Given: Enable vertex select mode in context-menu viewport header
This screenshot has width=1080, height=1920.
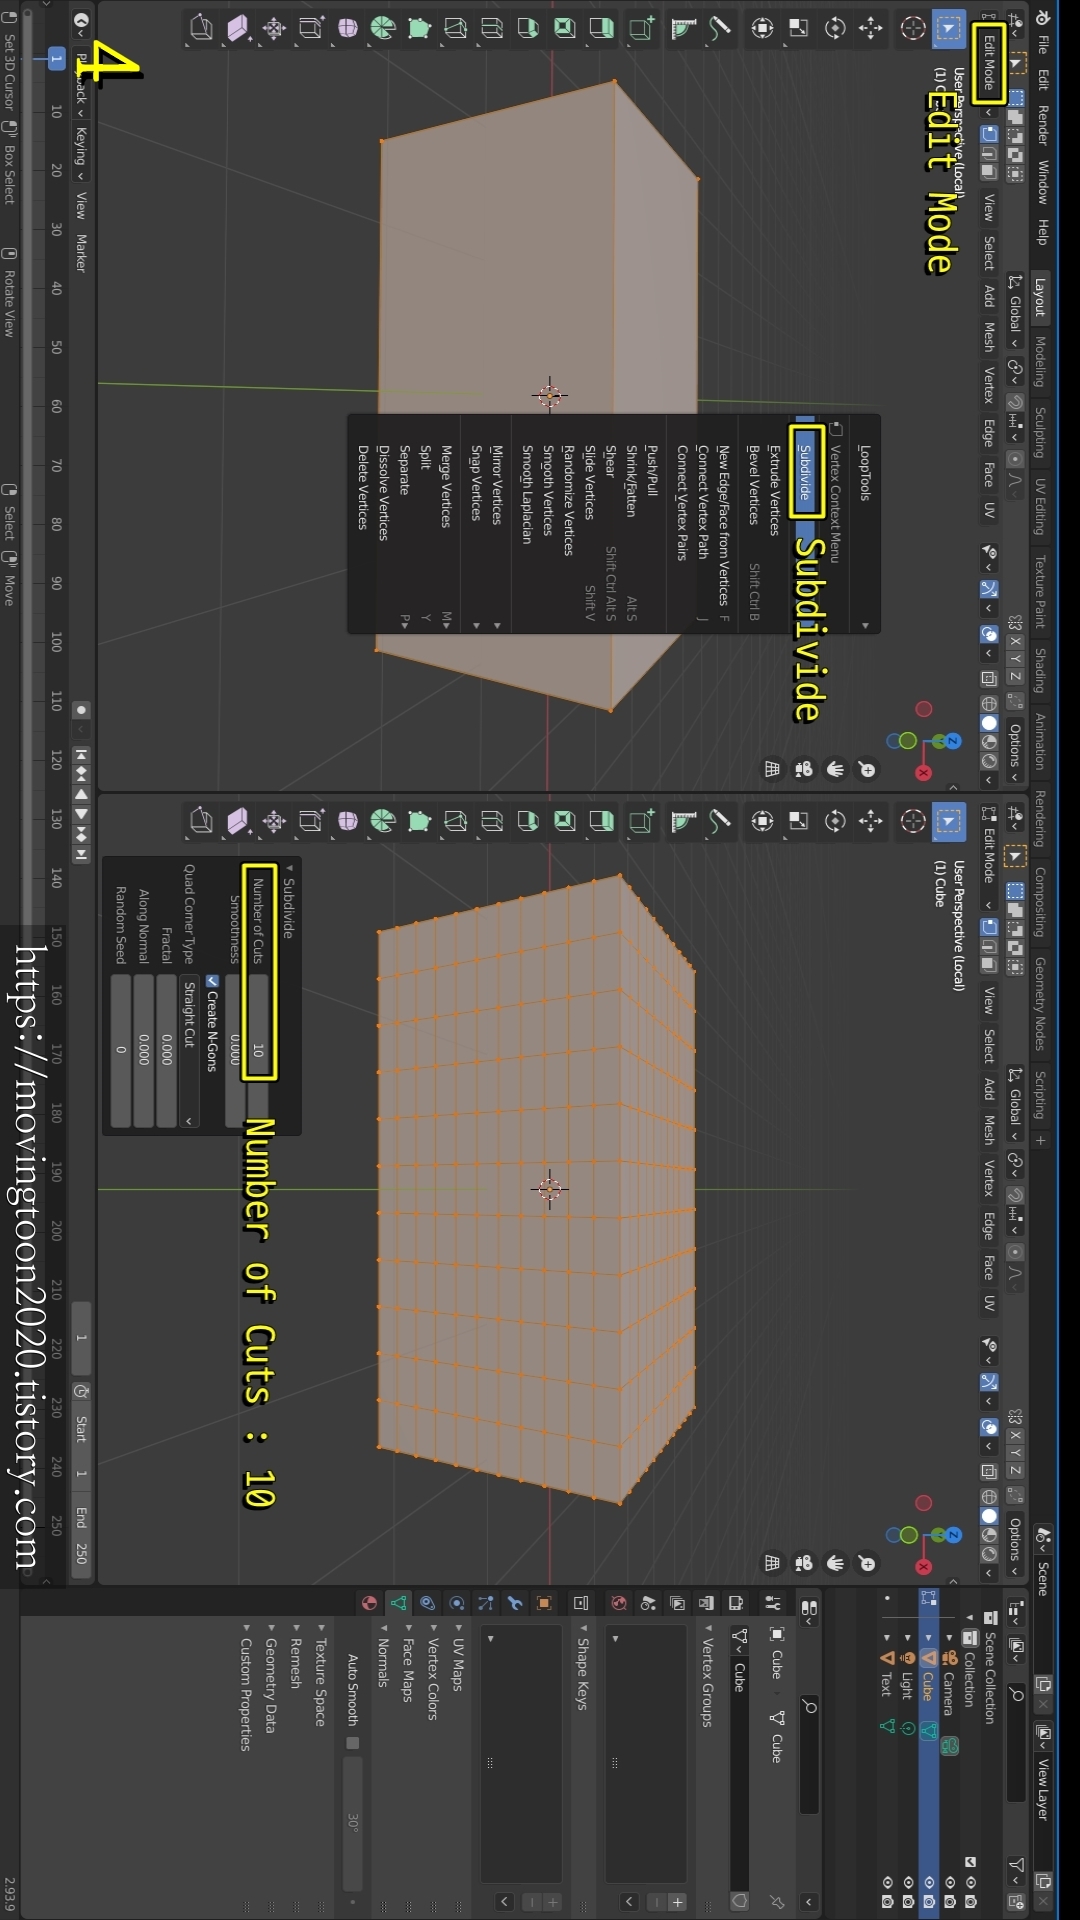Looking at the screenshot, I should (989, 134).
